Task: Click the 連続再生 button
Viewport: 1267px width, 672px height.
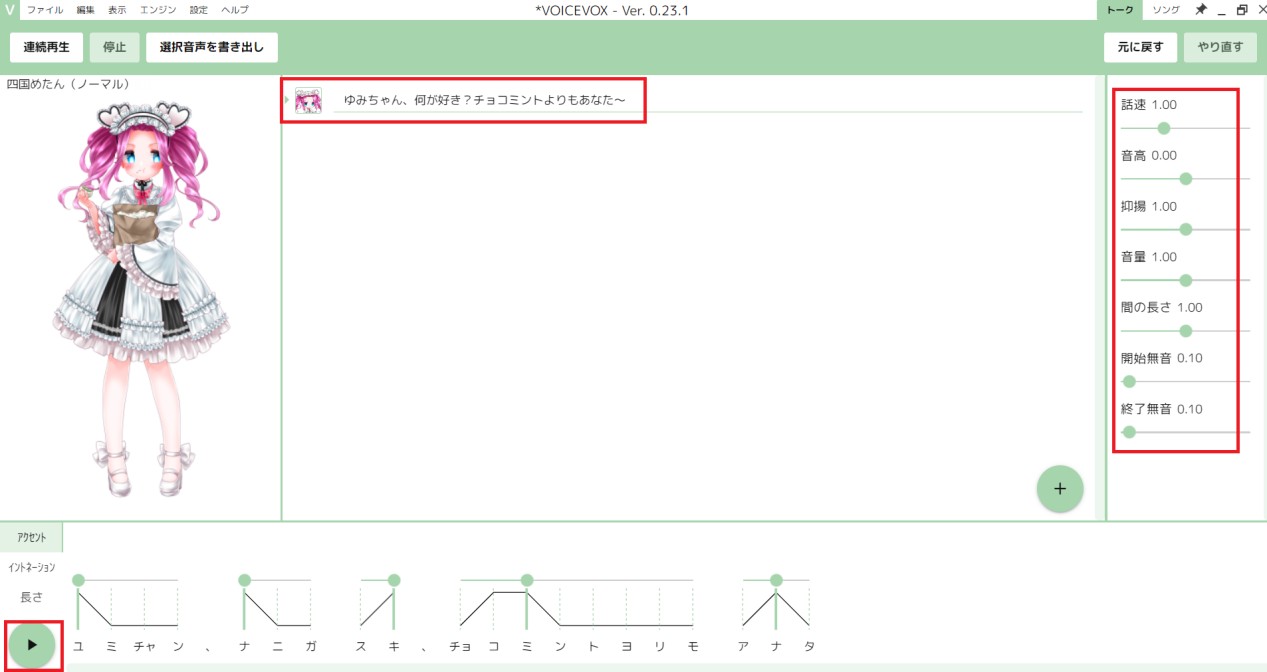Action: pos(47,47)
